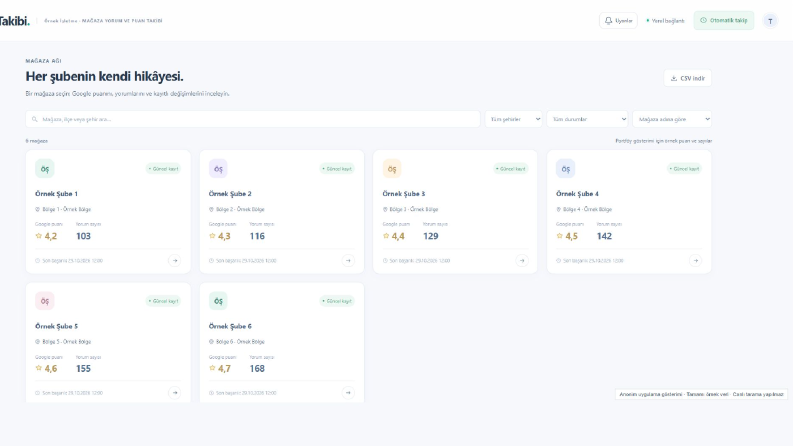Click the location pin icon for Bölge 1

37,209
